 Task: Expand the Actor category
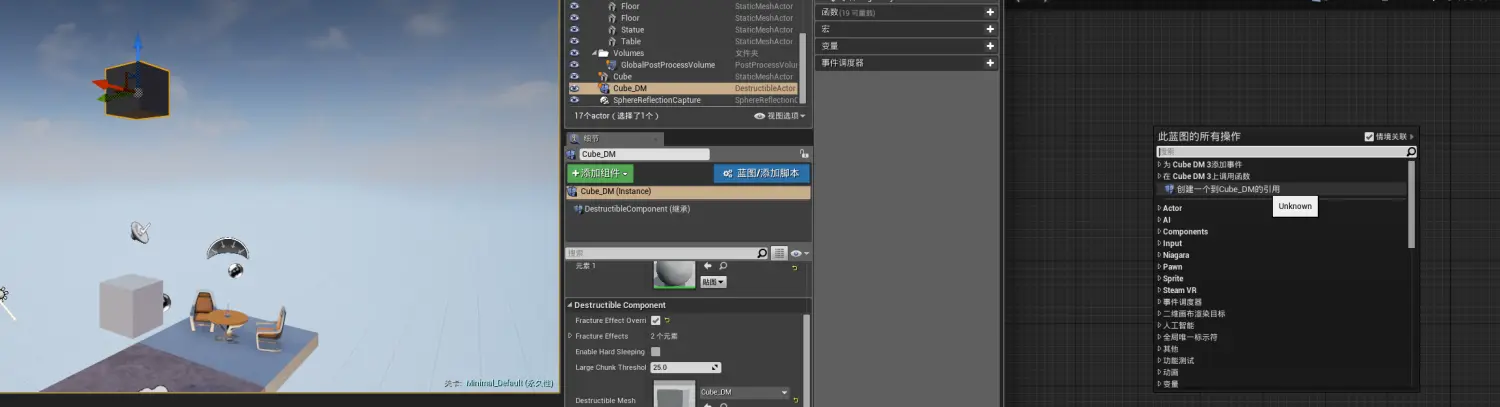[x=1160, y=208]
